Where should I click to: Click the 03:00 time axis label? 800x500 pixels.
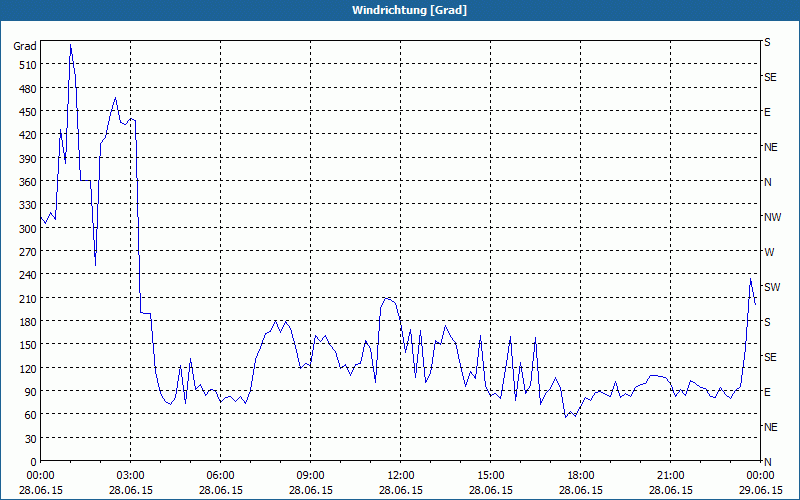click(x=131, y=476)
